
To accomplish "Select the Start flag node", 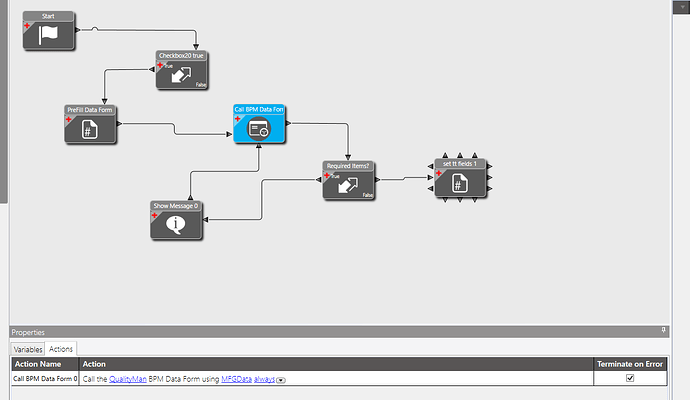I will point(49,31).
